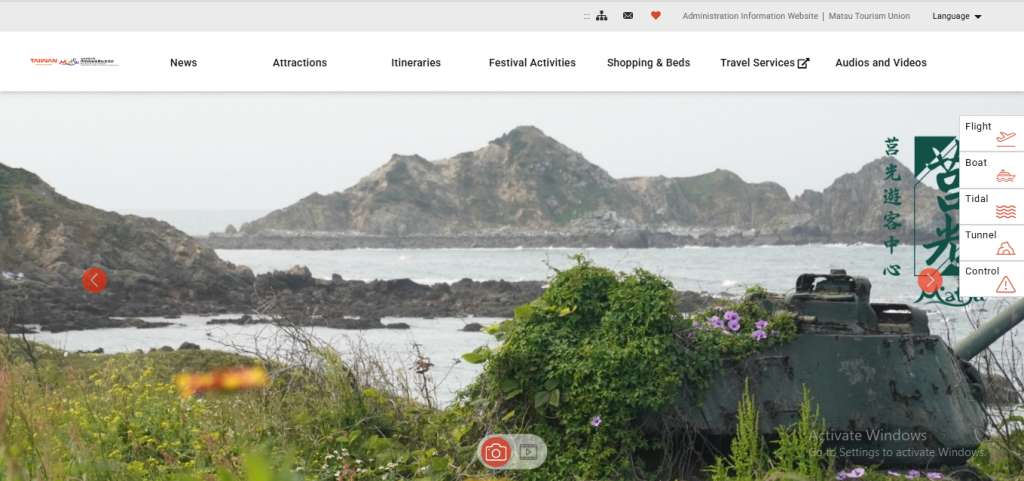Check Tidal information with waves icon
The height and width of the screenshot is (481, 1024).
[x=991, y=206]
